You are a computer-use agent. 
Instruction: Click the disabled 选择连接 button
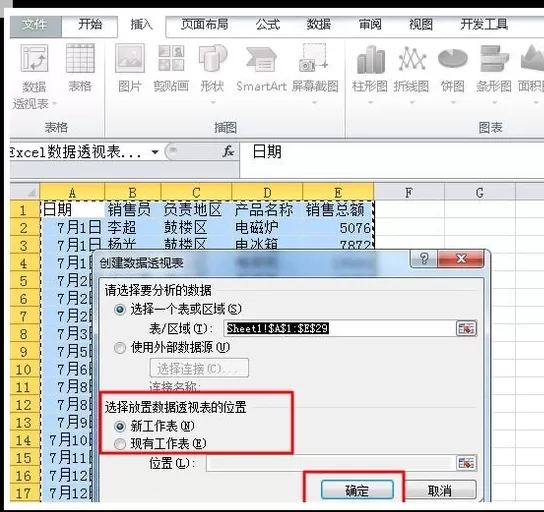(199, 368)
